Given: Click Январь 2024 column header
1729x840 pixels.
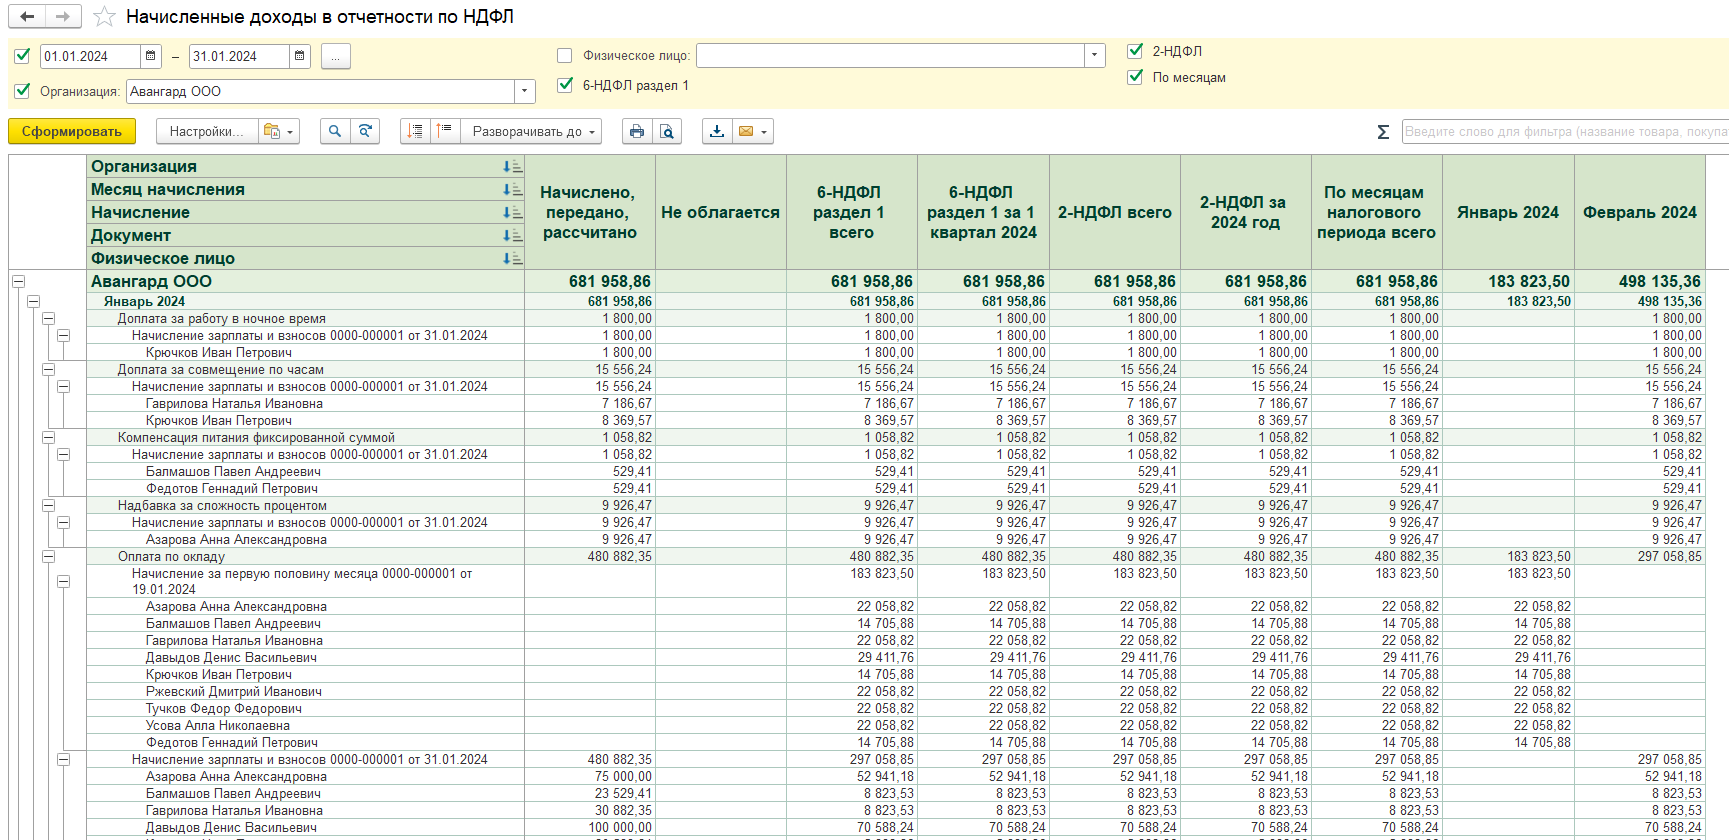Looking at the screenshot, I should click(1508, 212).
